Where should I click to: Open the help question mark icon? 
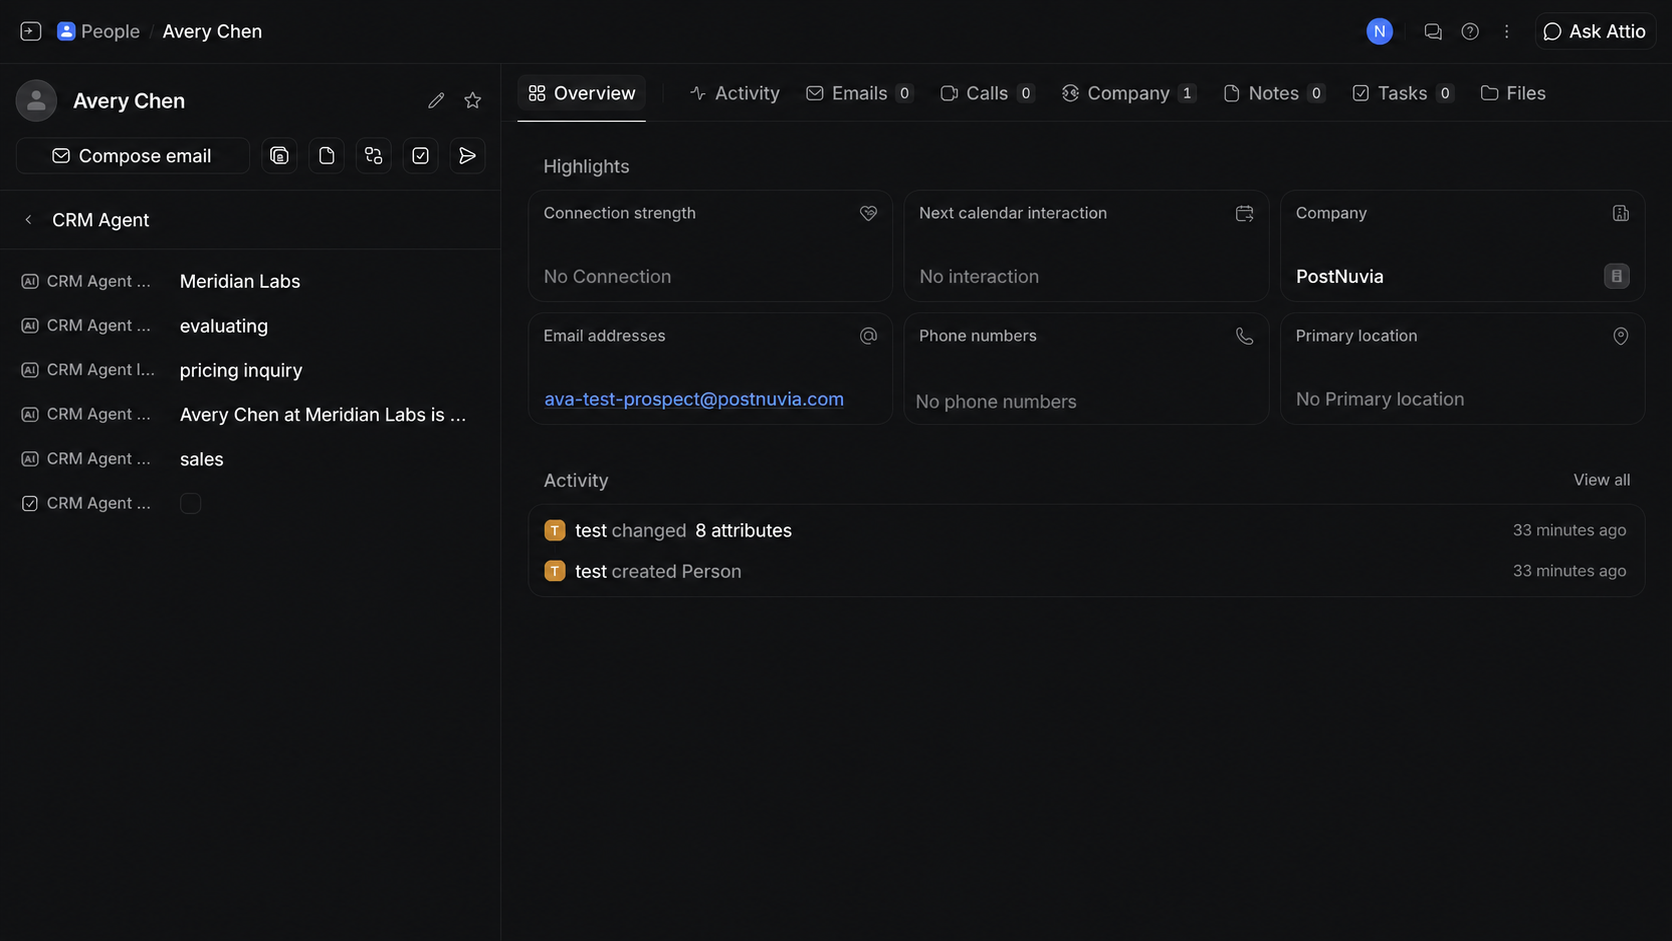(x=1469, y=31)
